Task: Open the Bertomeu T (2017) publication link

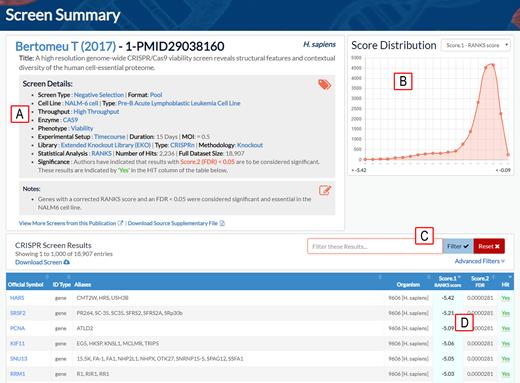Action: [65, 46]
